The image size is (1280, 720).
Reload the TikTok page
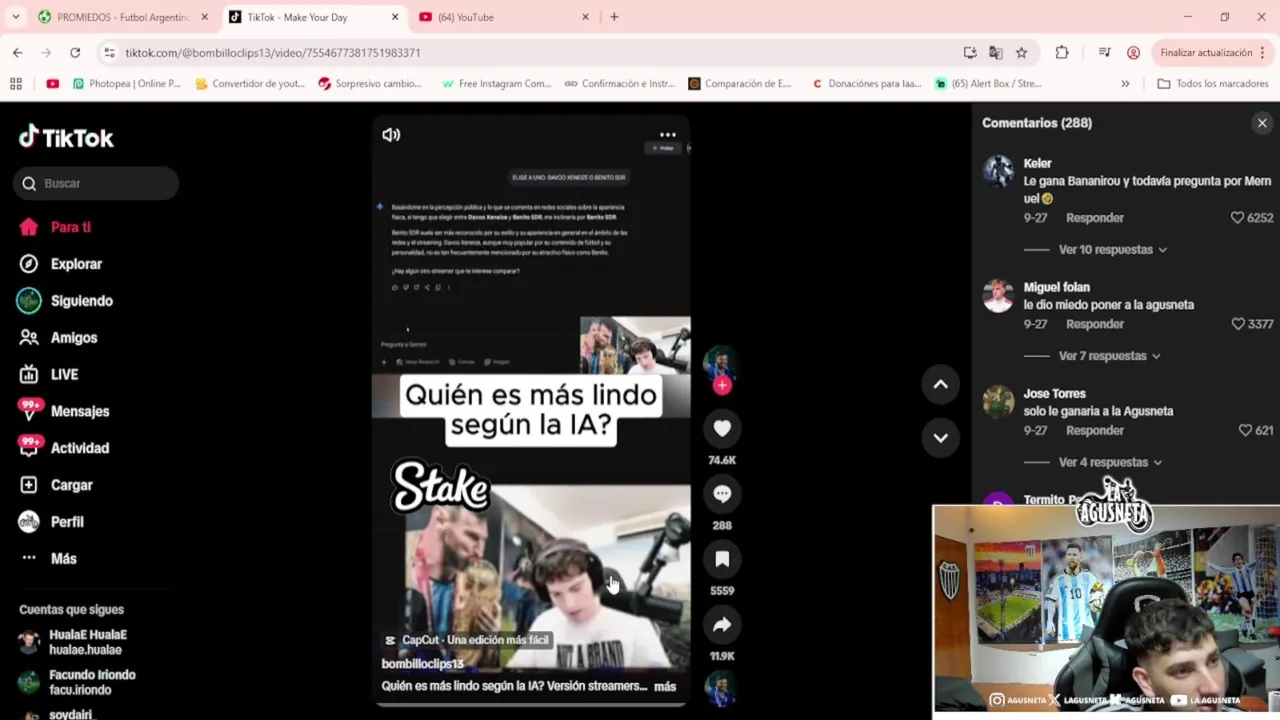(x=75, y=52)
